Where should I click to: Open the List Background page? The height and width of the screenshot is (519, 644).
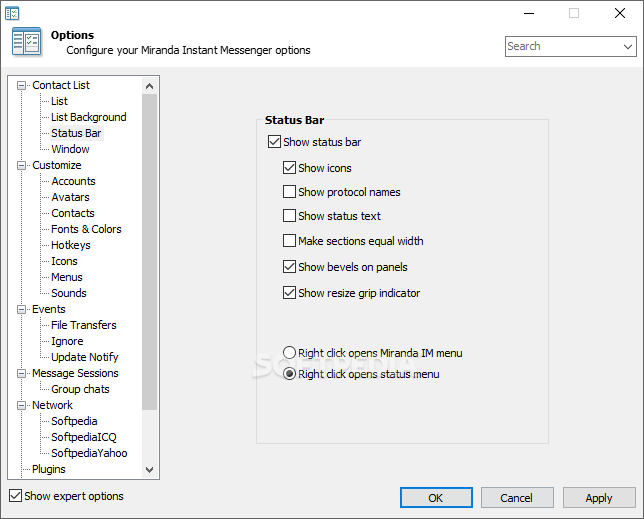[89, 117]
